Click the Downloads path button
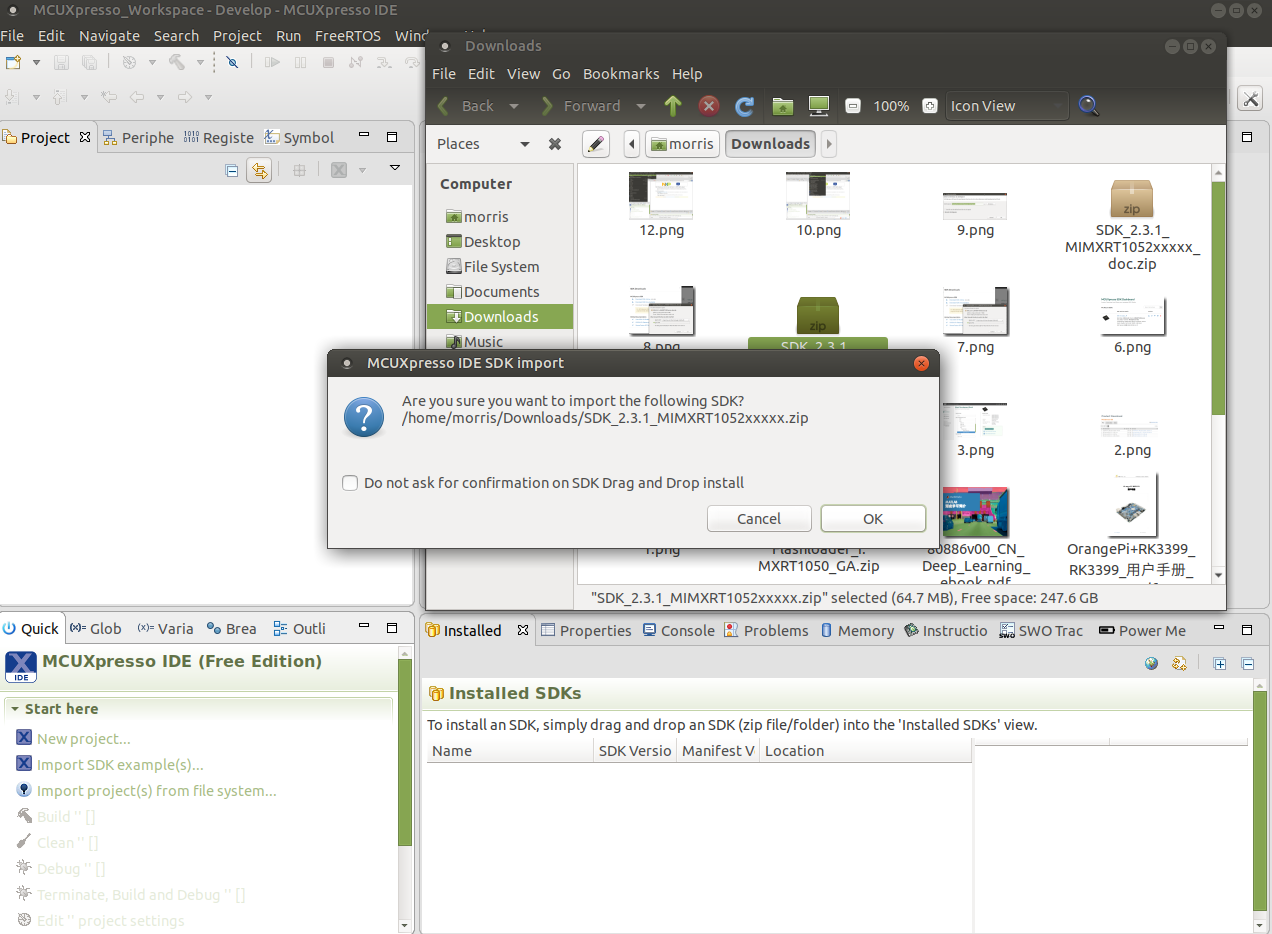 coord(770,144)
